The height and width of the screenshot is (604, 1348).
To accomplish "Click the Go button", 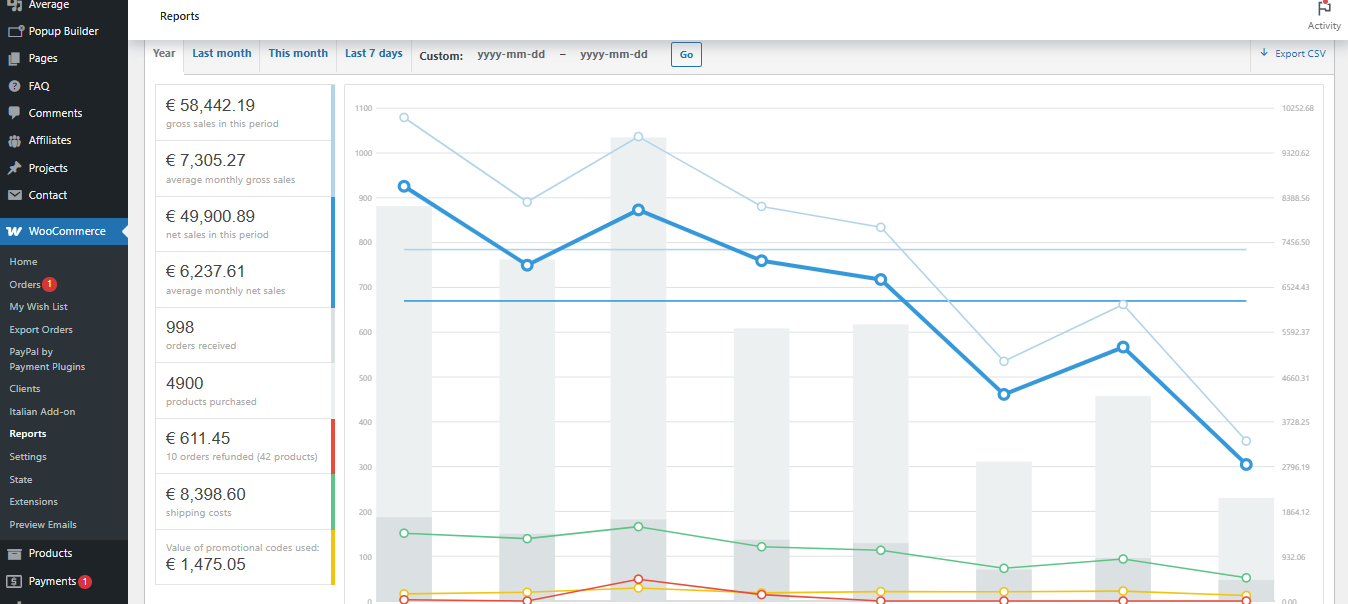I will pos(686,55).
